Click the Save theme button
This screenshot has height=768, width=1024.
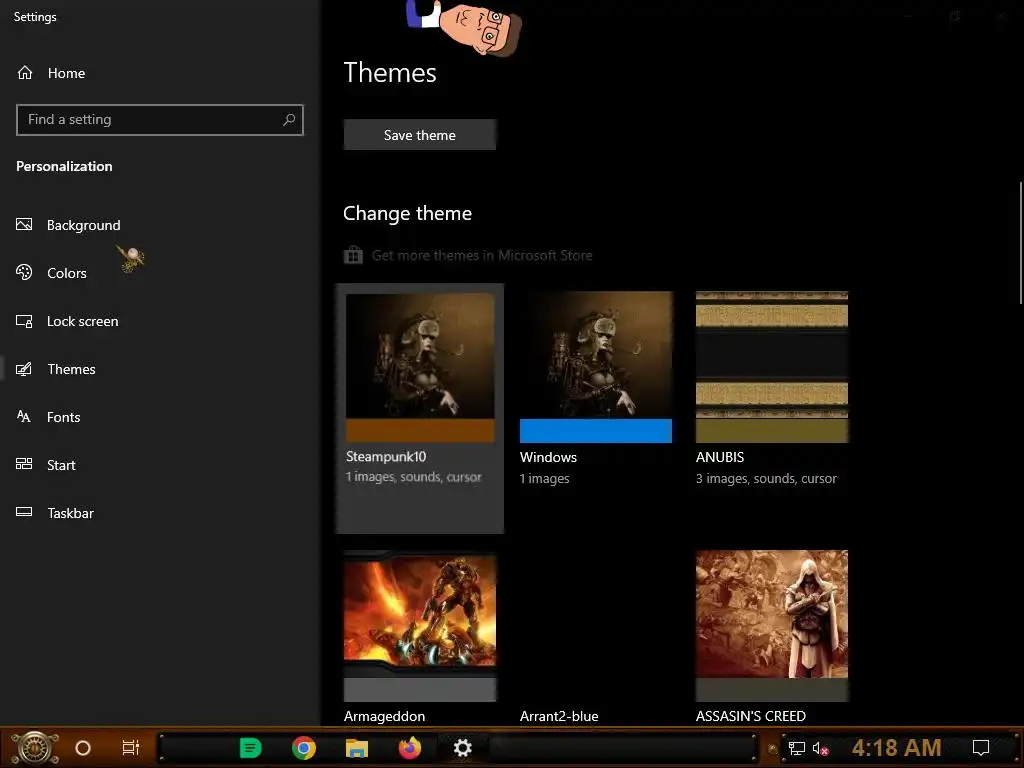(x=420, y=135)
